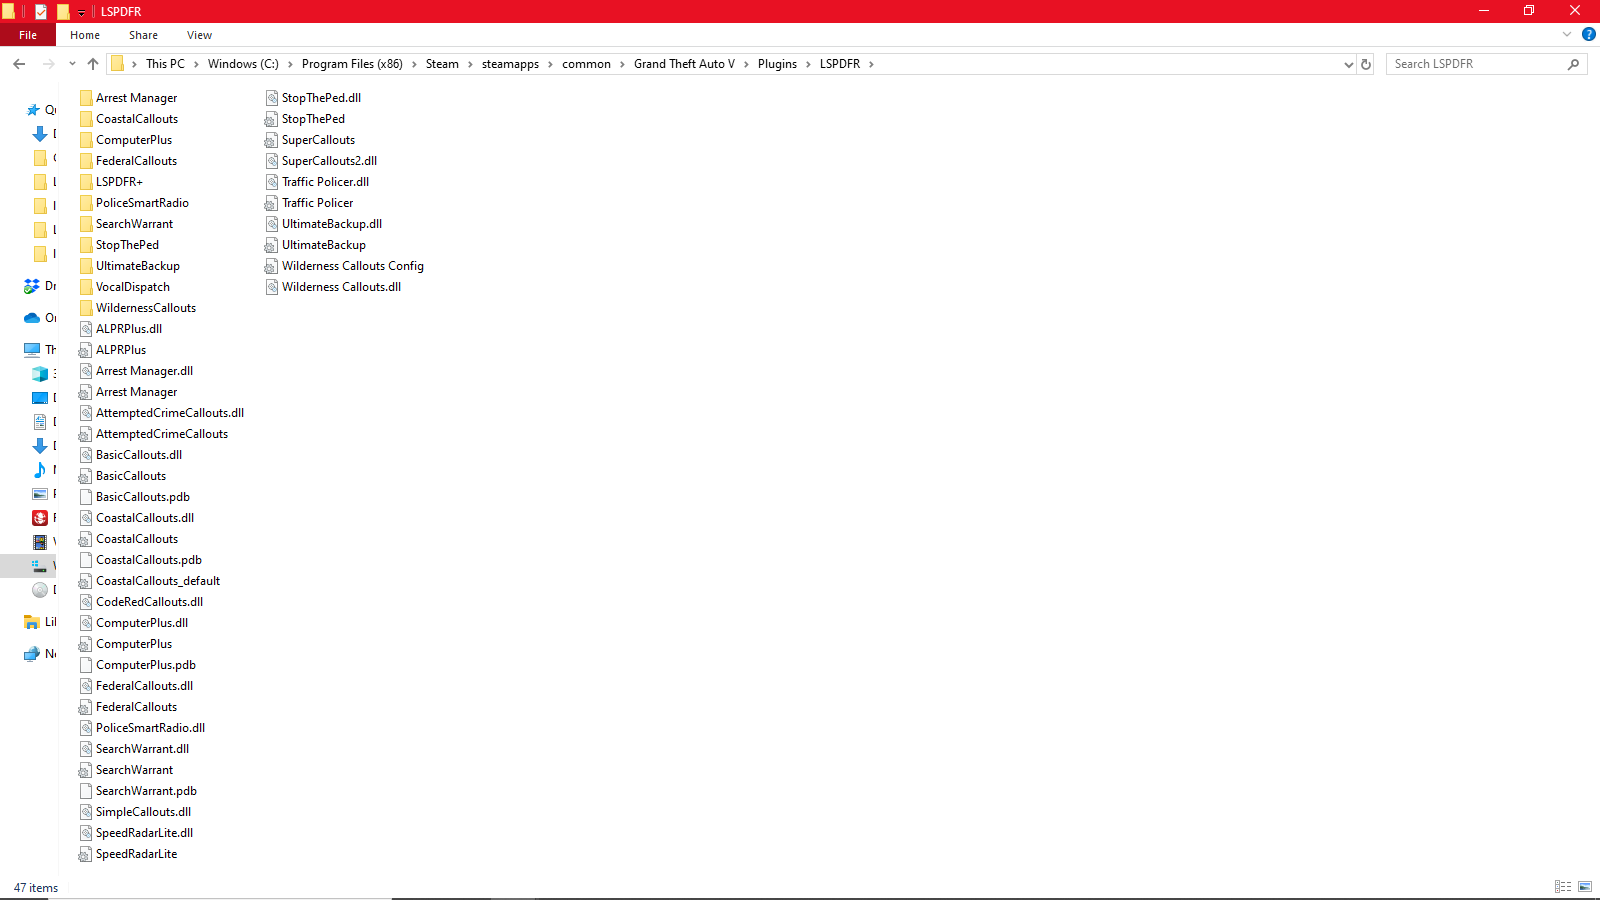Viewport: 1600px width, 900px height.
Task: Select the LSPDFR+ folder
Action: [x=111, y=182]
